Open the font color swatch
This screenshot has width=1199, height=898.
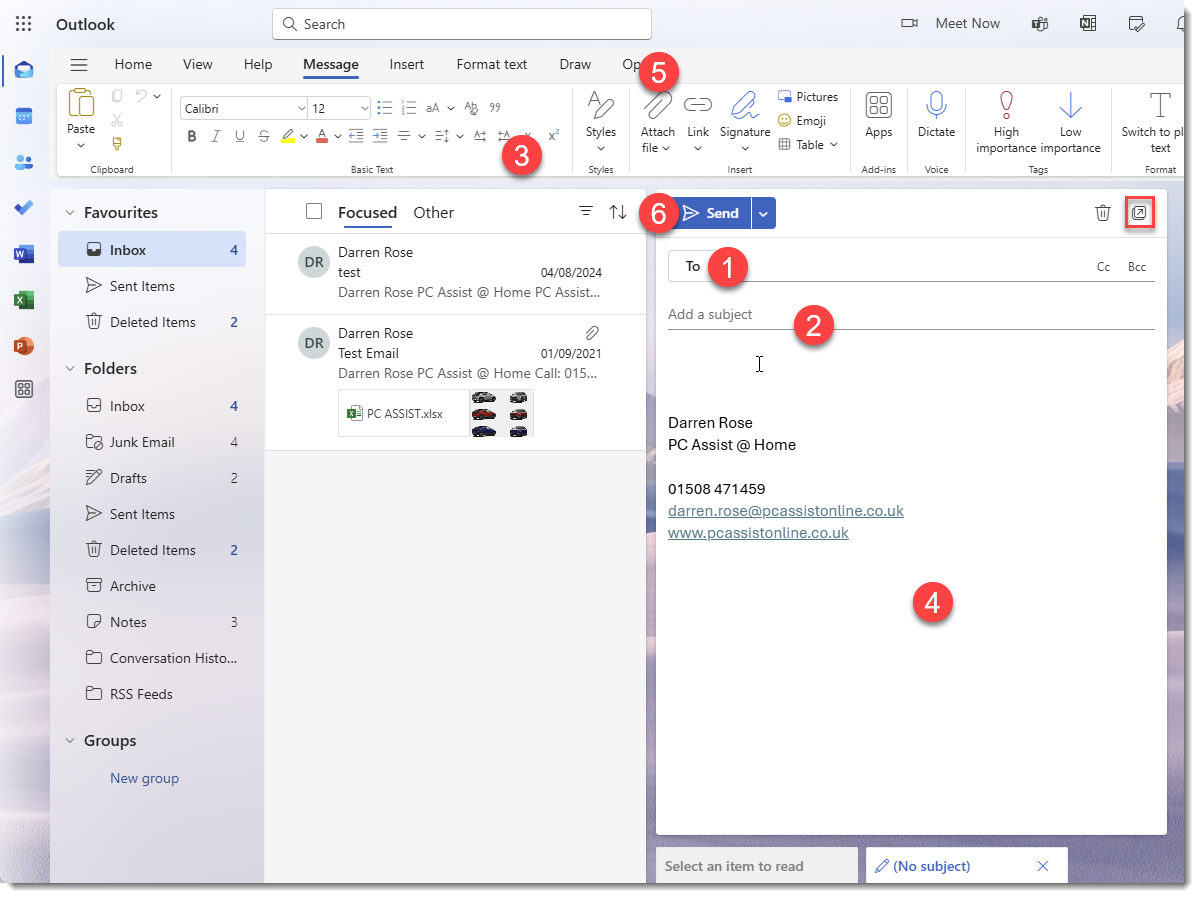click(320, 136)
